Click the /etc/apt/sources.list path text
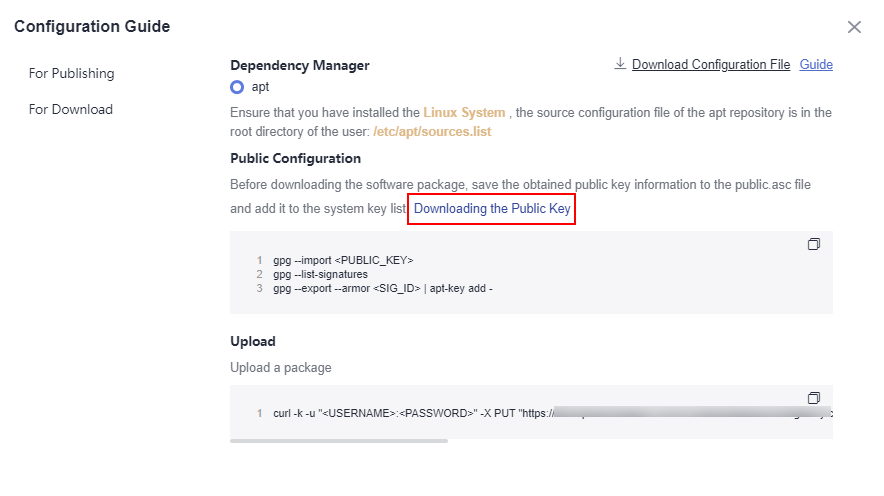This screenshot has width=884, height=496. point(432,131)
